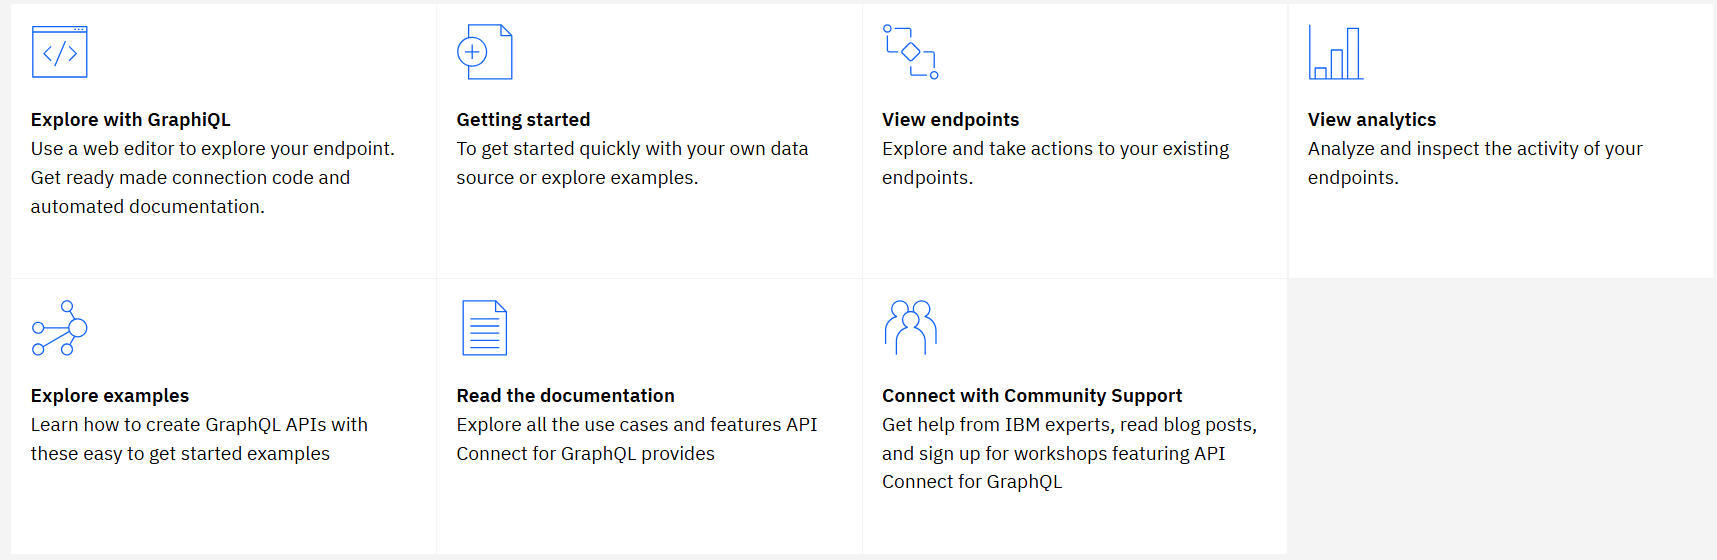Click the View endpoints flow icon
This screenshot has width=1717, height=560.
(910, 52)
